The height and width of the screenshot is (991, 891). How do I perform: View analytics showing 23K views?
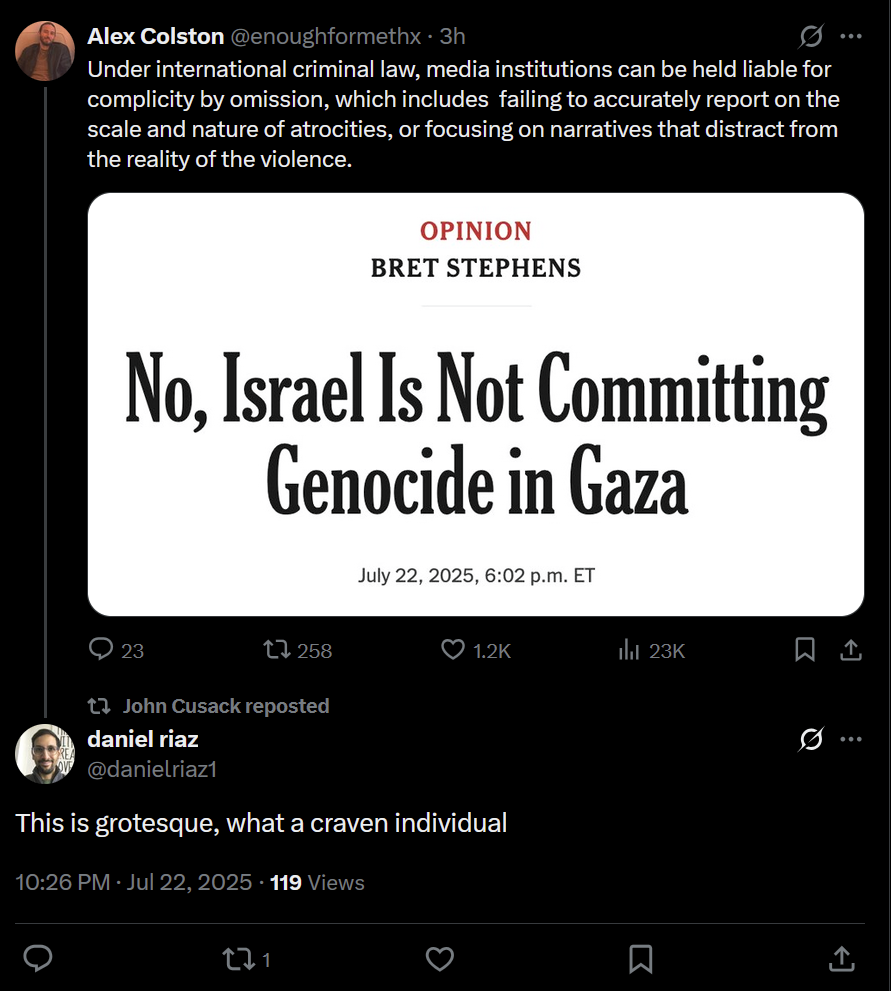coord(652,650)
